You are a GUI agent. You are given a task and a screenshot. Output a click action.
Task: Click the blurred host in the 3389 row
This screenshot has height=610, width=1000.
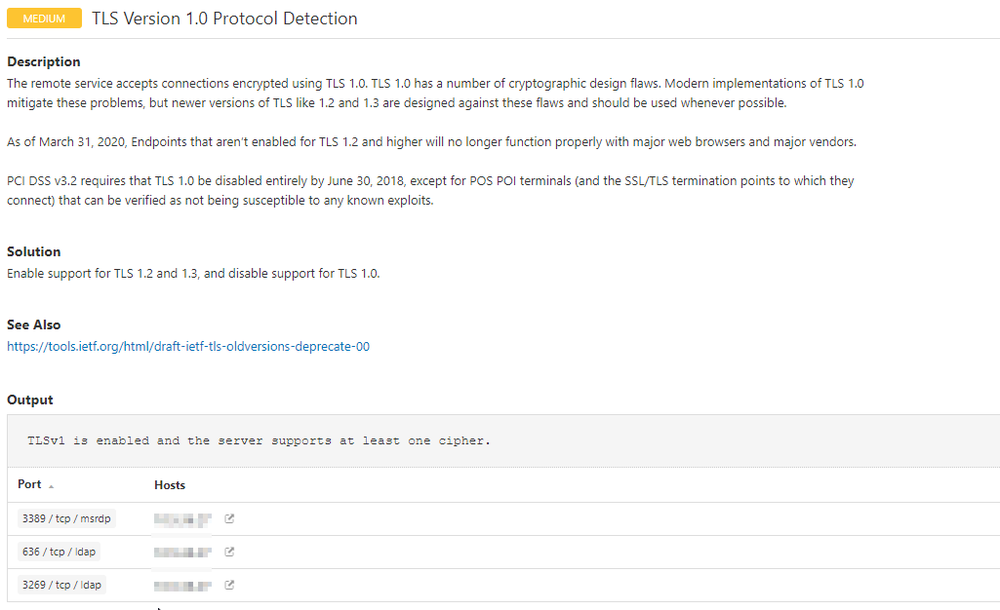183,519
